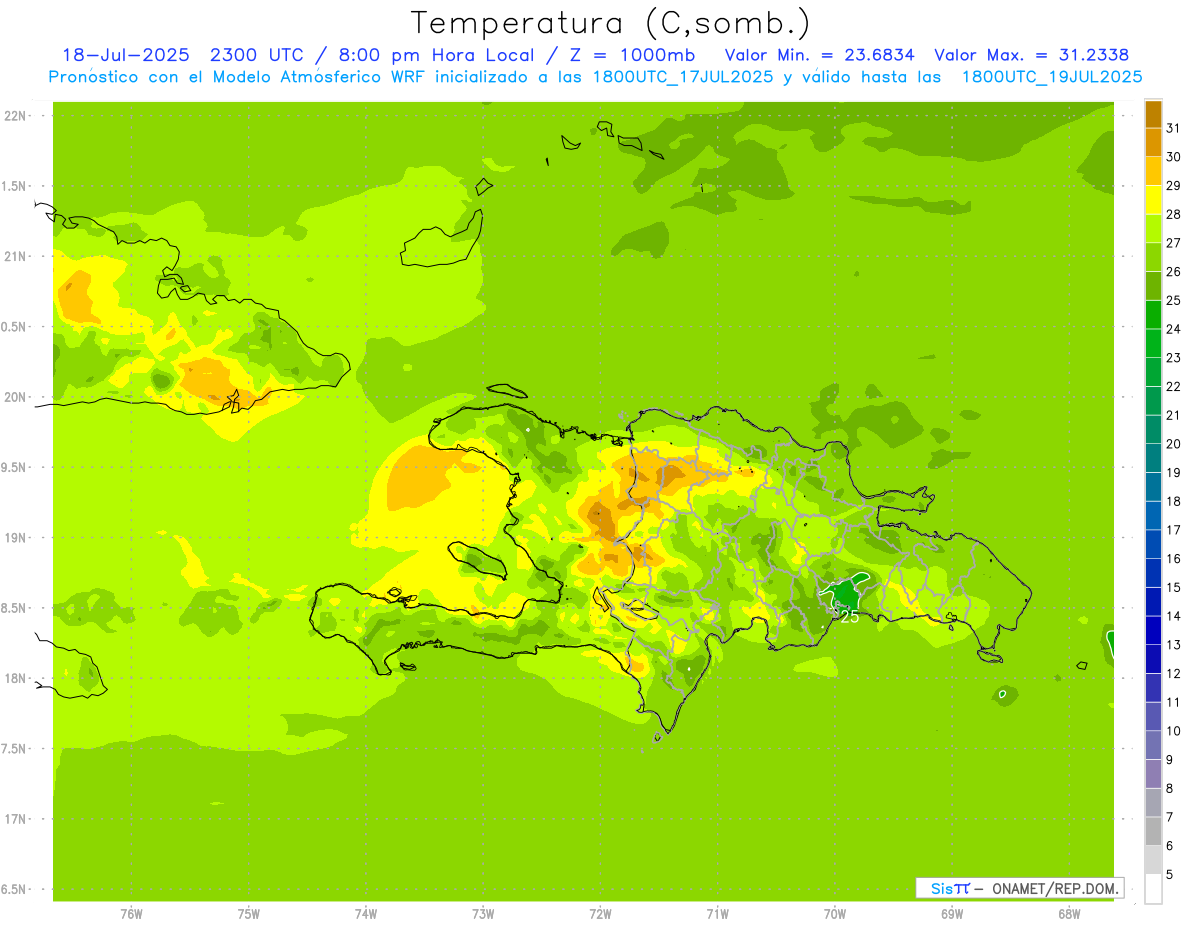Click the '17N' latitude label
Image resolution: width=1200 pixels, height=927 pixels.
pos(15,819)
